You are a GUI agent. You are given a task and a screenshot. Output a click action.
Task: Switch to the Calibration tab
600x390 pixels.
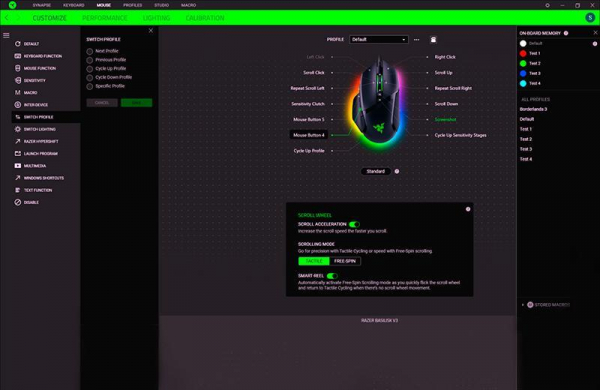click(205, 18)
